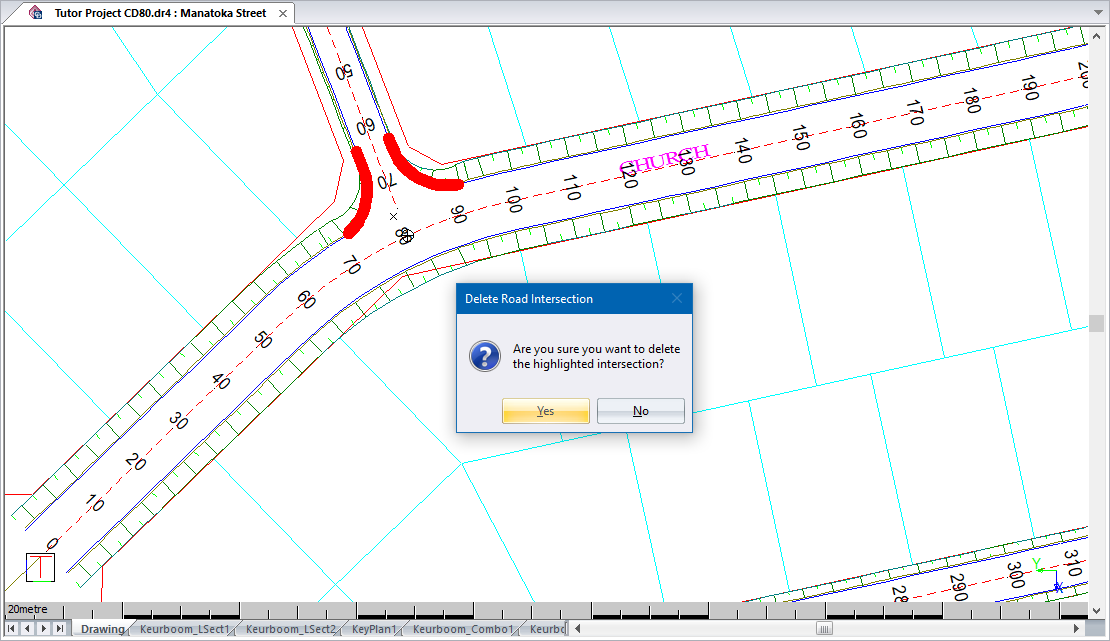Viewport: 1110px width, 641px height.
Task: Jump to first sheet tab arrow
Action: click(x=12, y=629)
